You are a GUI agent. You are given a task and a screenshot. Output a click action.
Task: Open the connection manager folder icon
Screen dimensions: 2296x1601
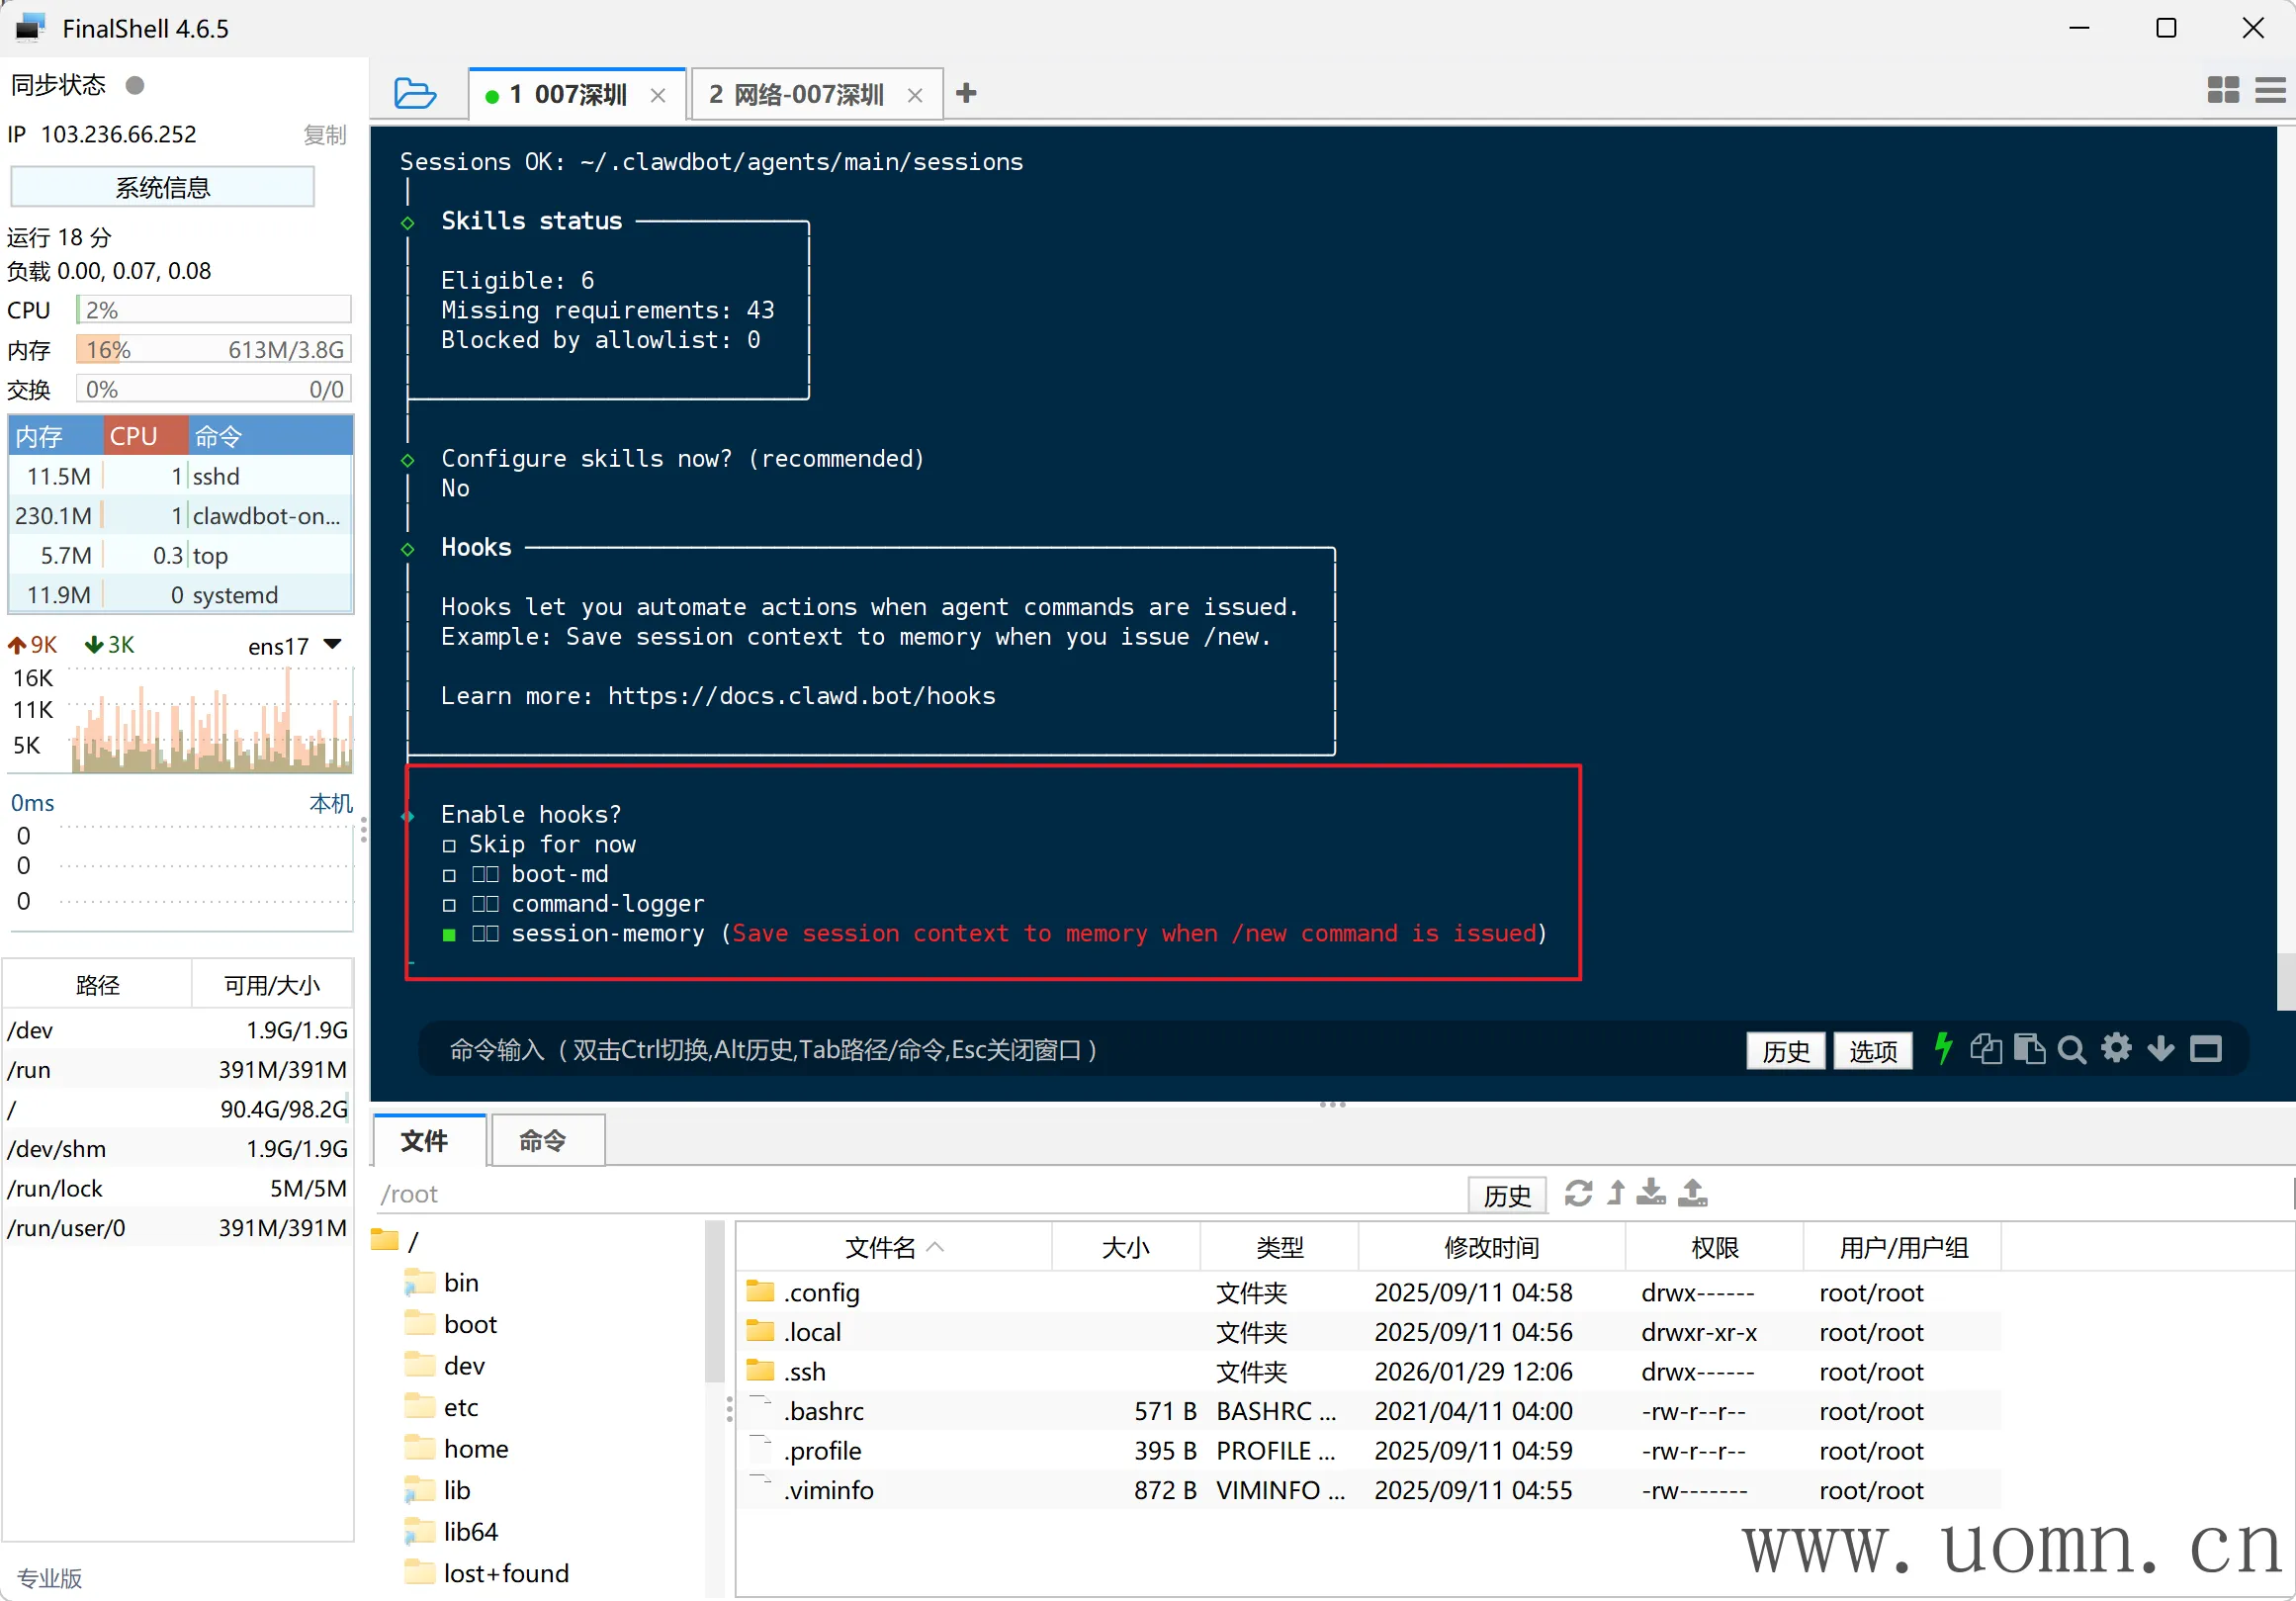(x=415, y=93)
